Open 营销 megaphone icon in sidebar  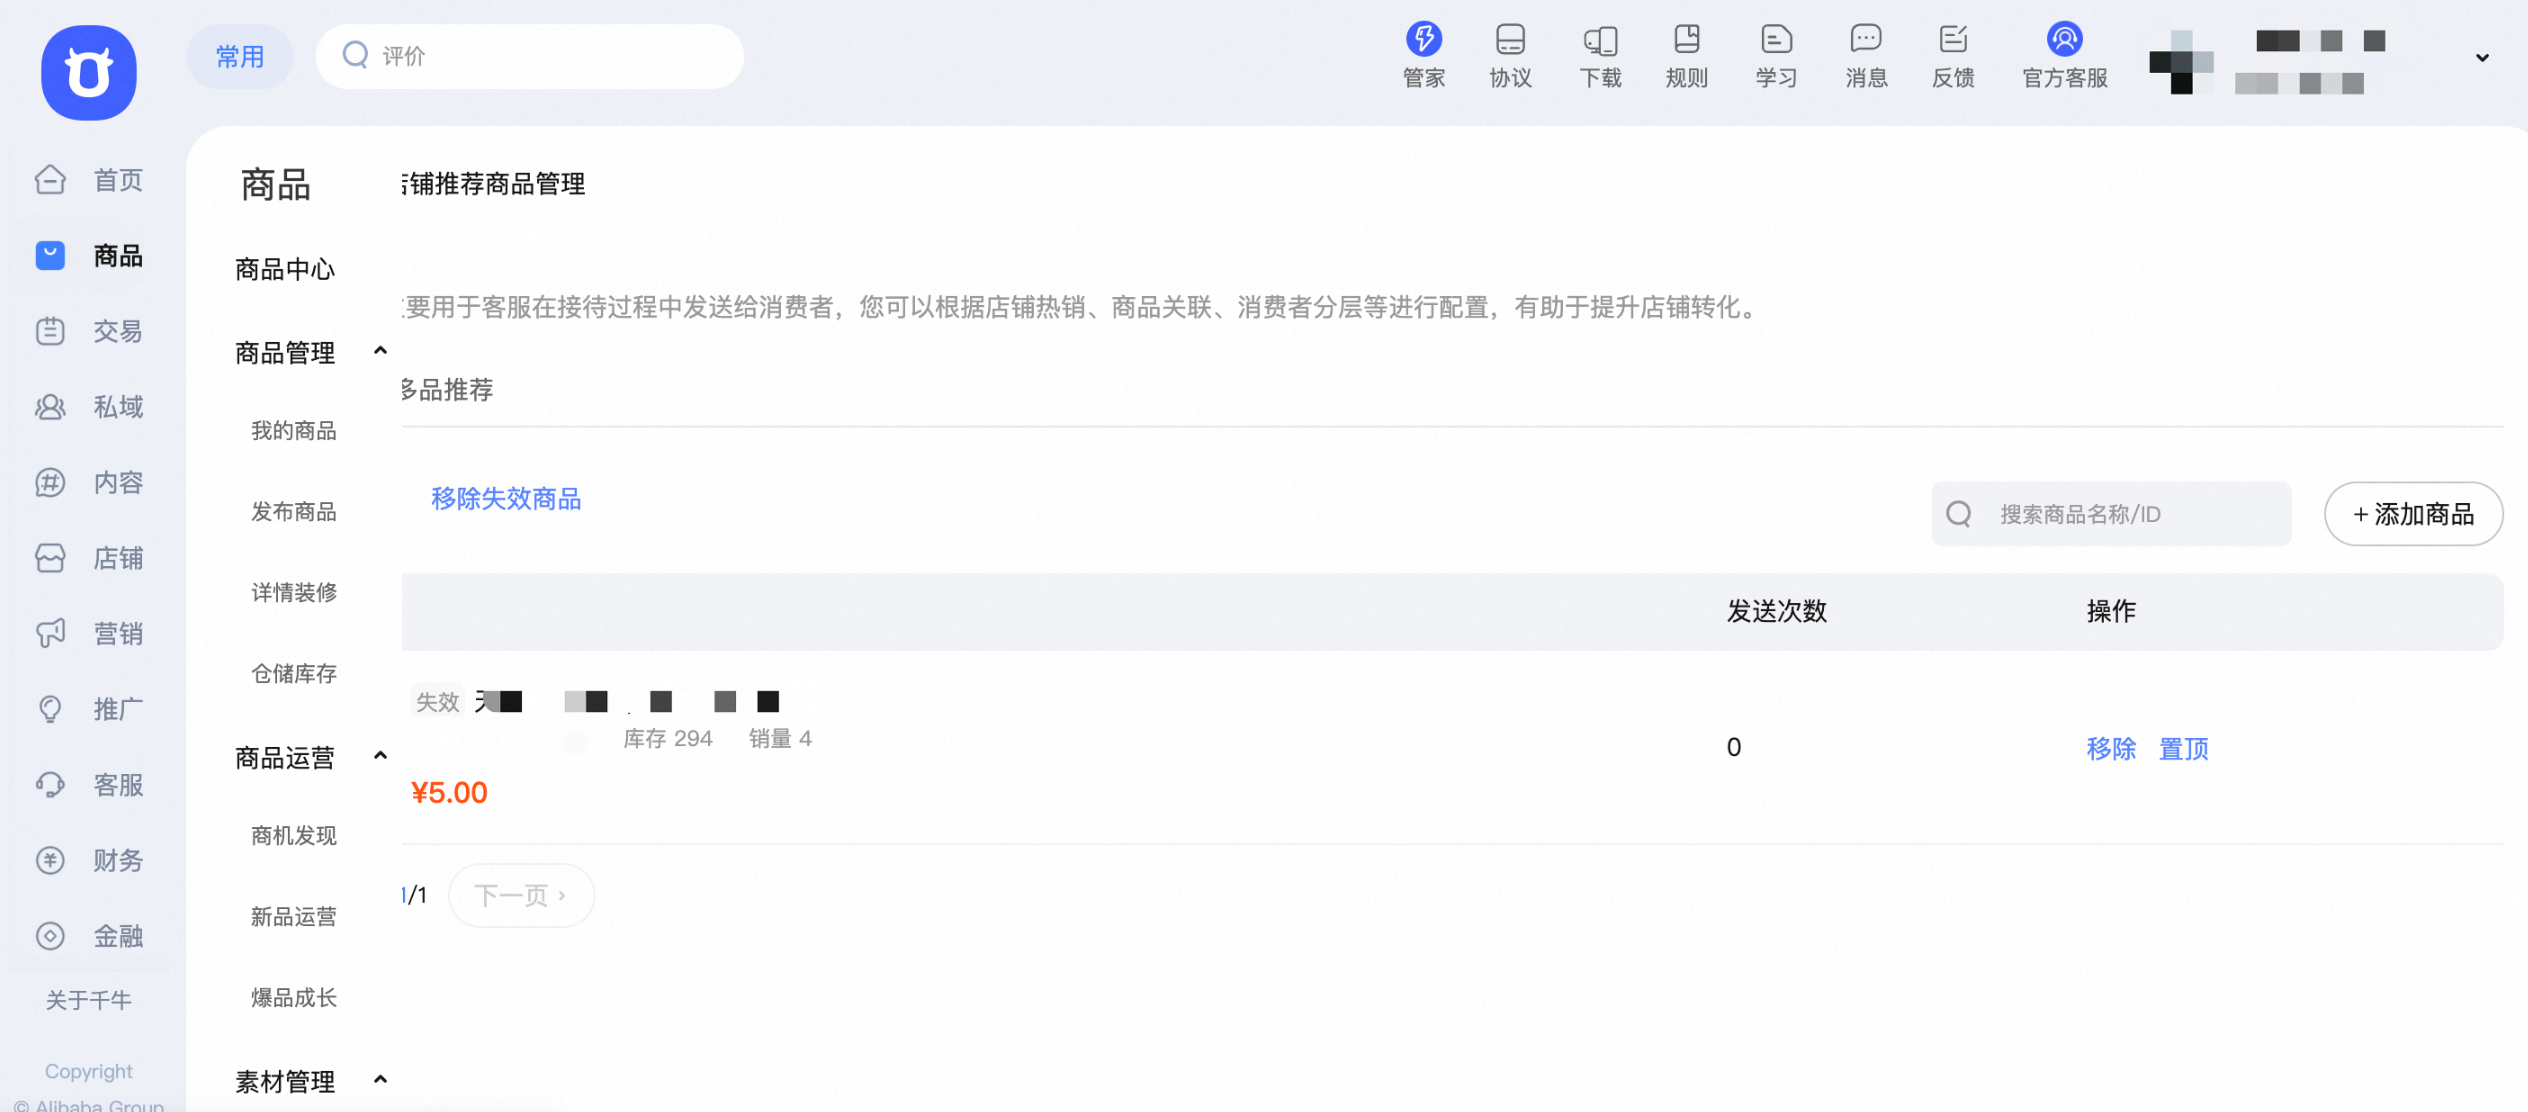[50, 634]
